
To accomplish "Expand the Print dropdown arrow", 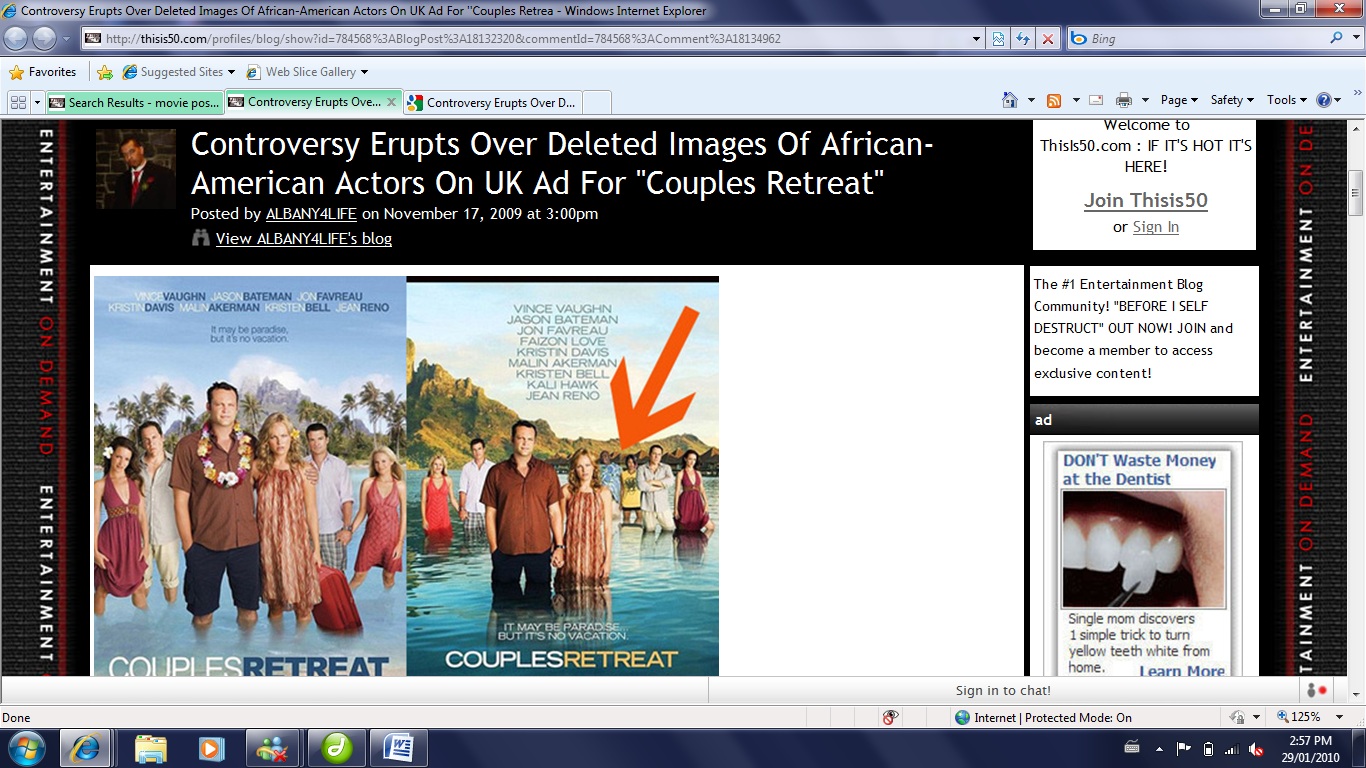I will click(1145, 100).
